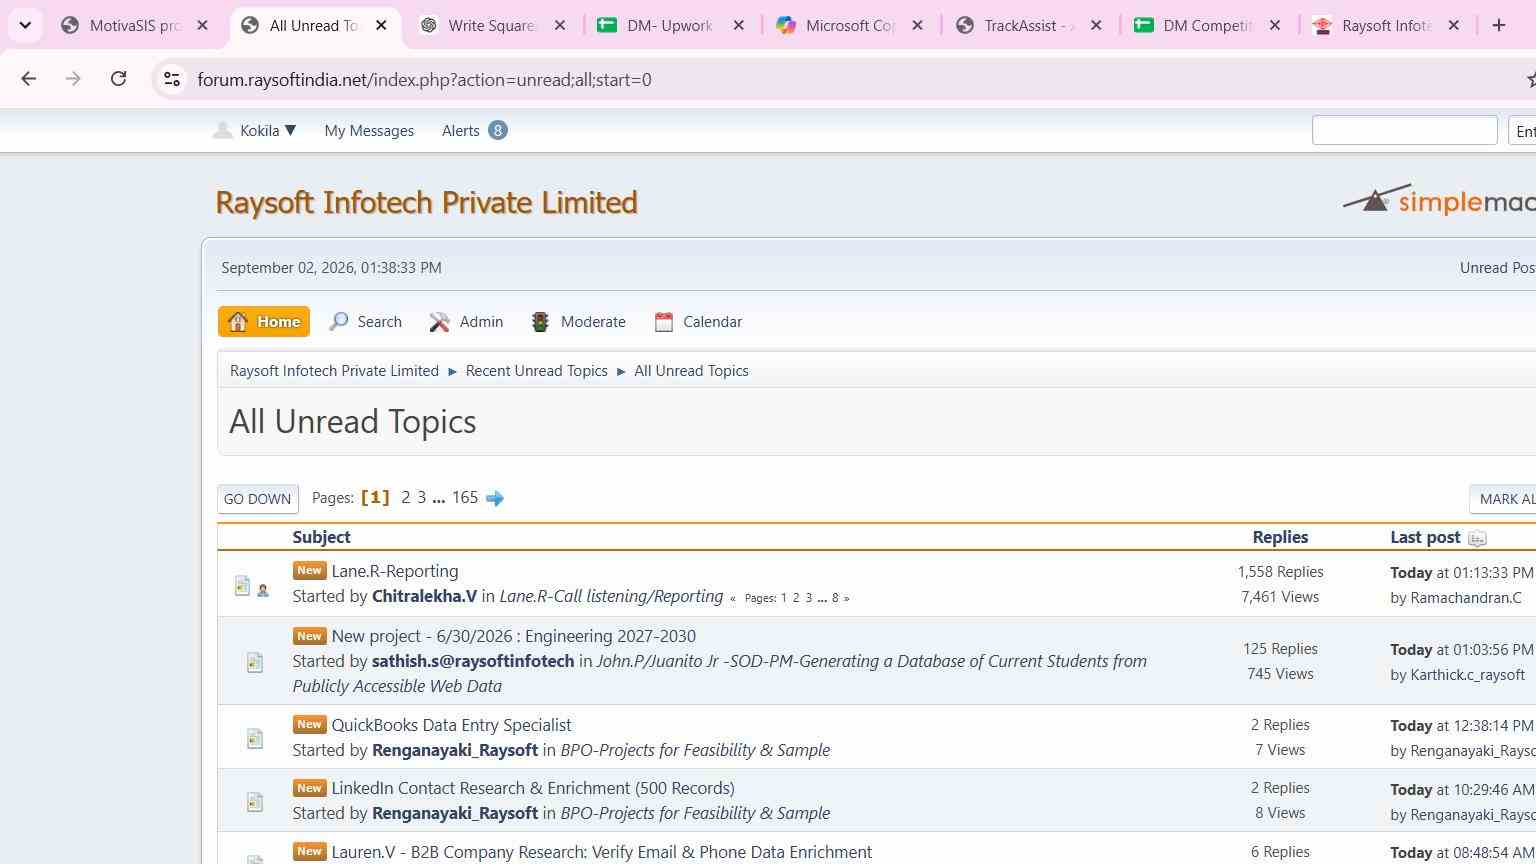The image size is (1536, 864).
Task: Open the Calendar menu item
Action: (698, 322)
